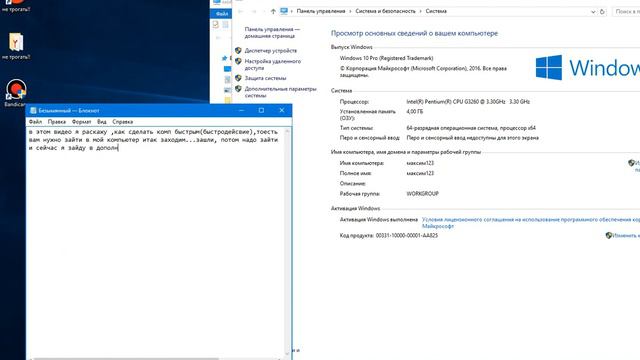Click shield icon beside Настройка удаленного доступа
The image size is (640, 360).
pos(238,61)
